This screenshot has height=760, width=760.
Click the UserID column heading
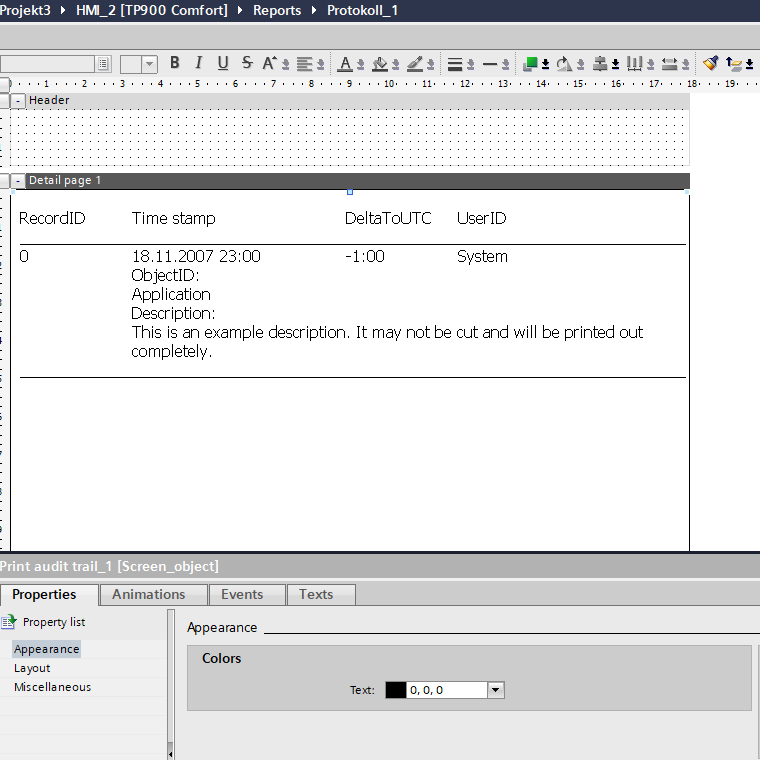tap(481, 218)
